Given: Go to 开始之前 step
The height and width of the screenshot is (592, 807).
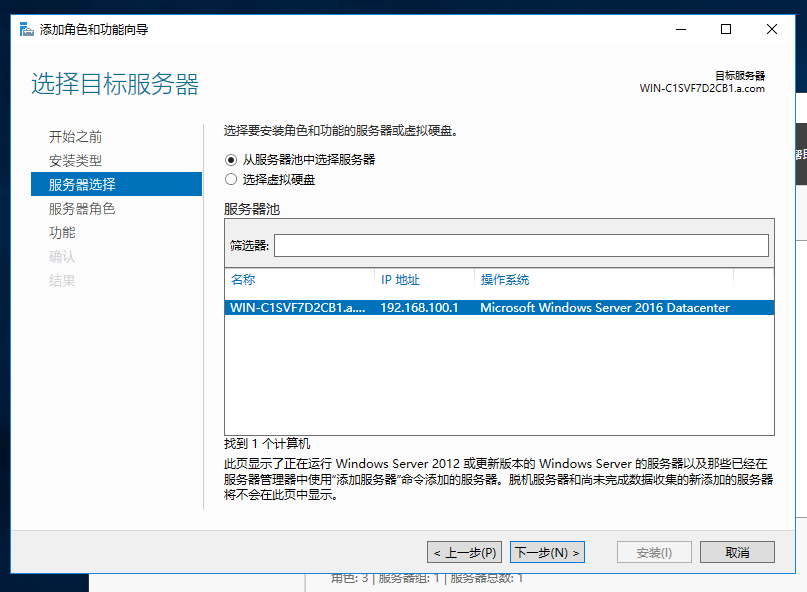Looking at the screenshot, I should click(x=75, y=136).
